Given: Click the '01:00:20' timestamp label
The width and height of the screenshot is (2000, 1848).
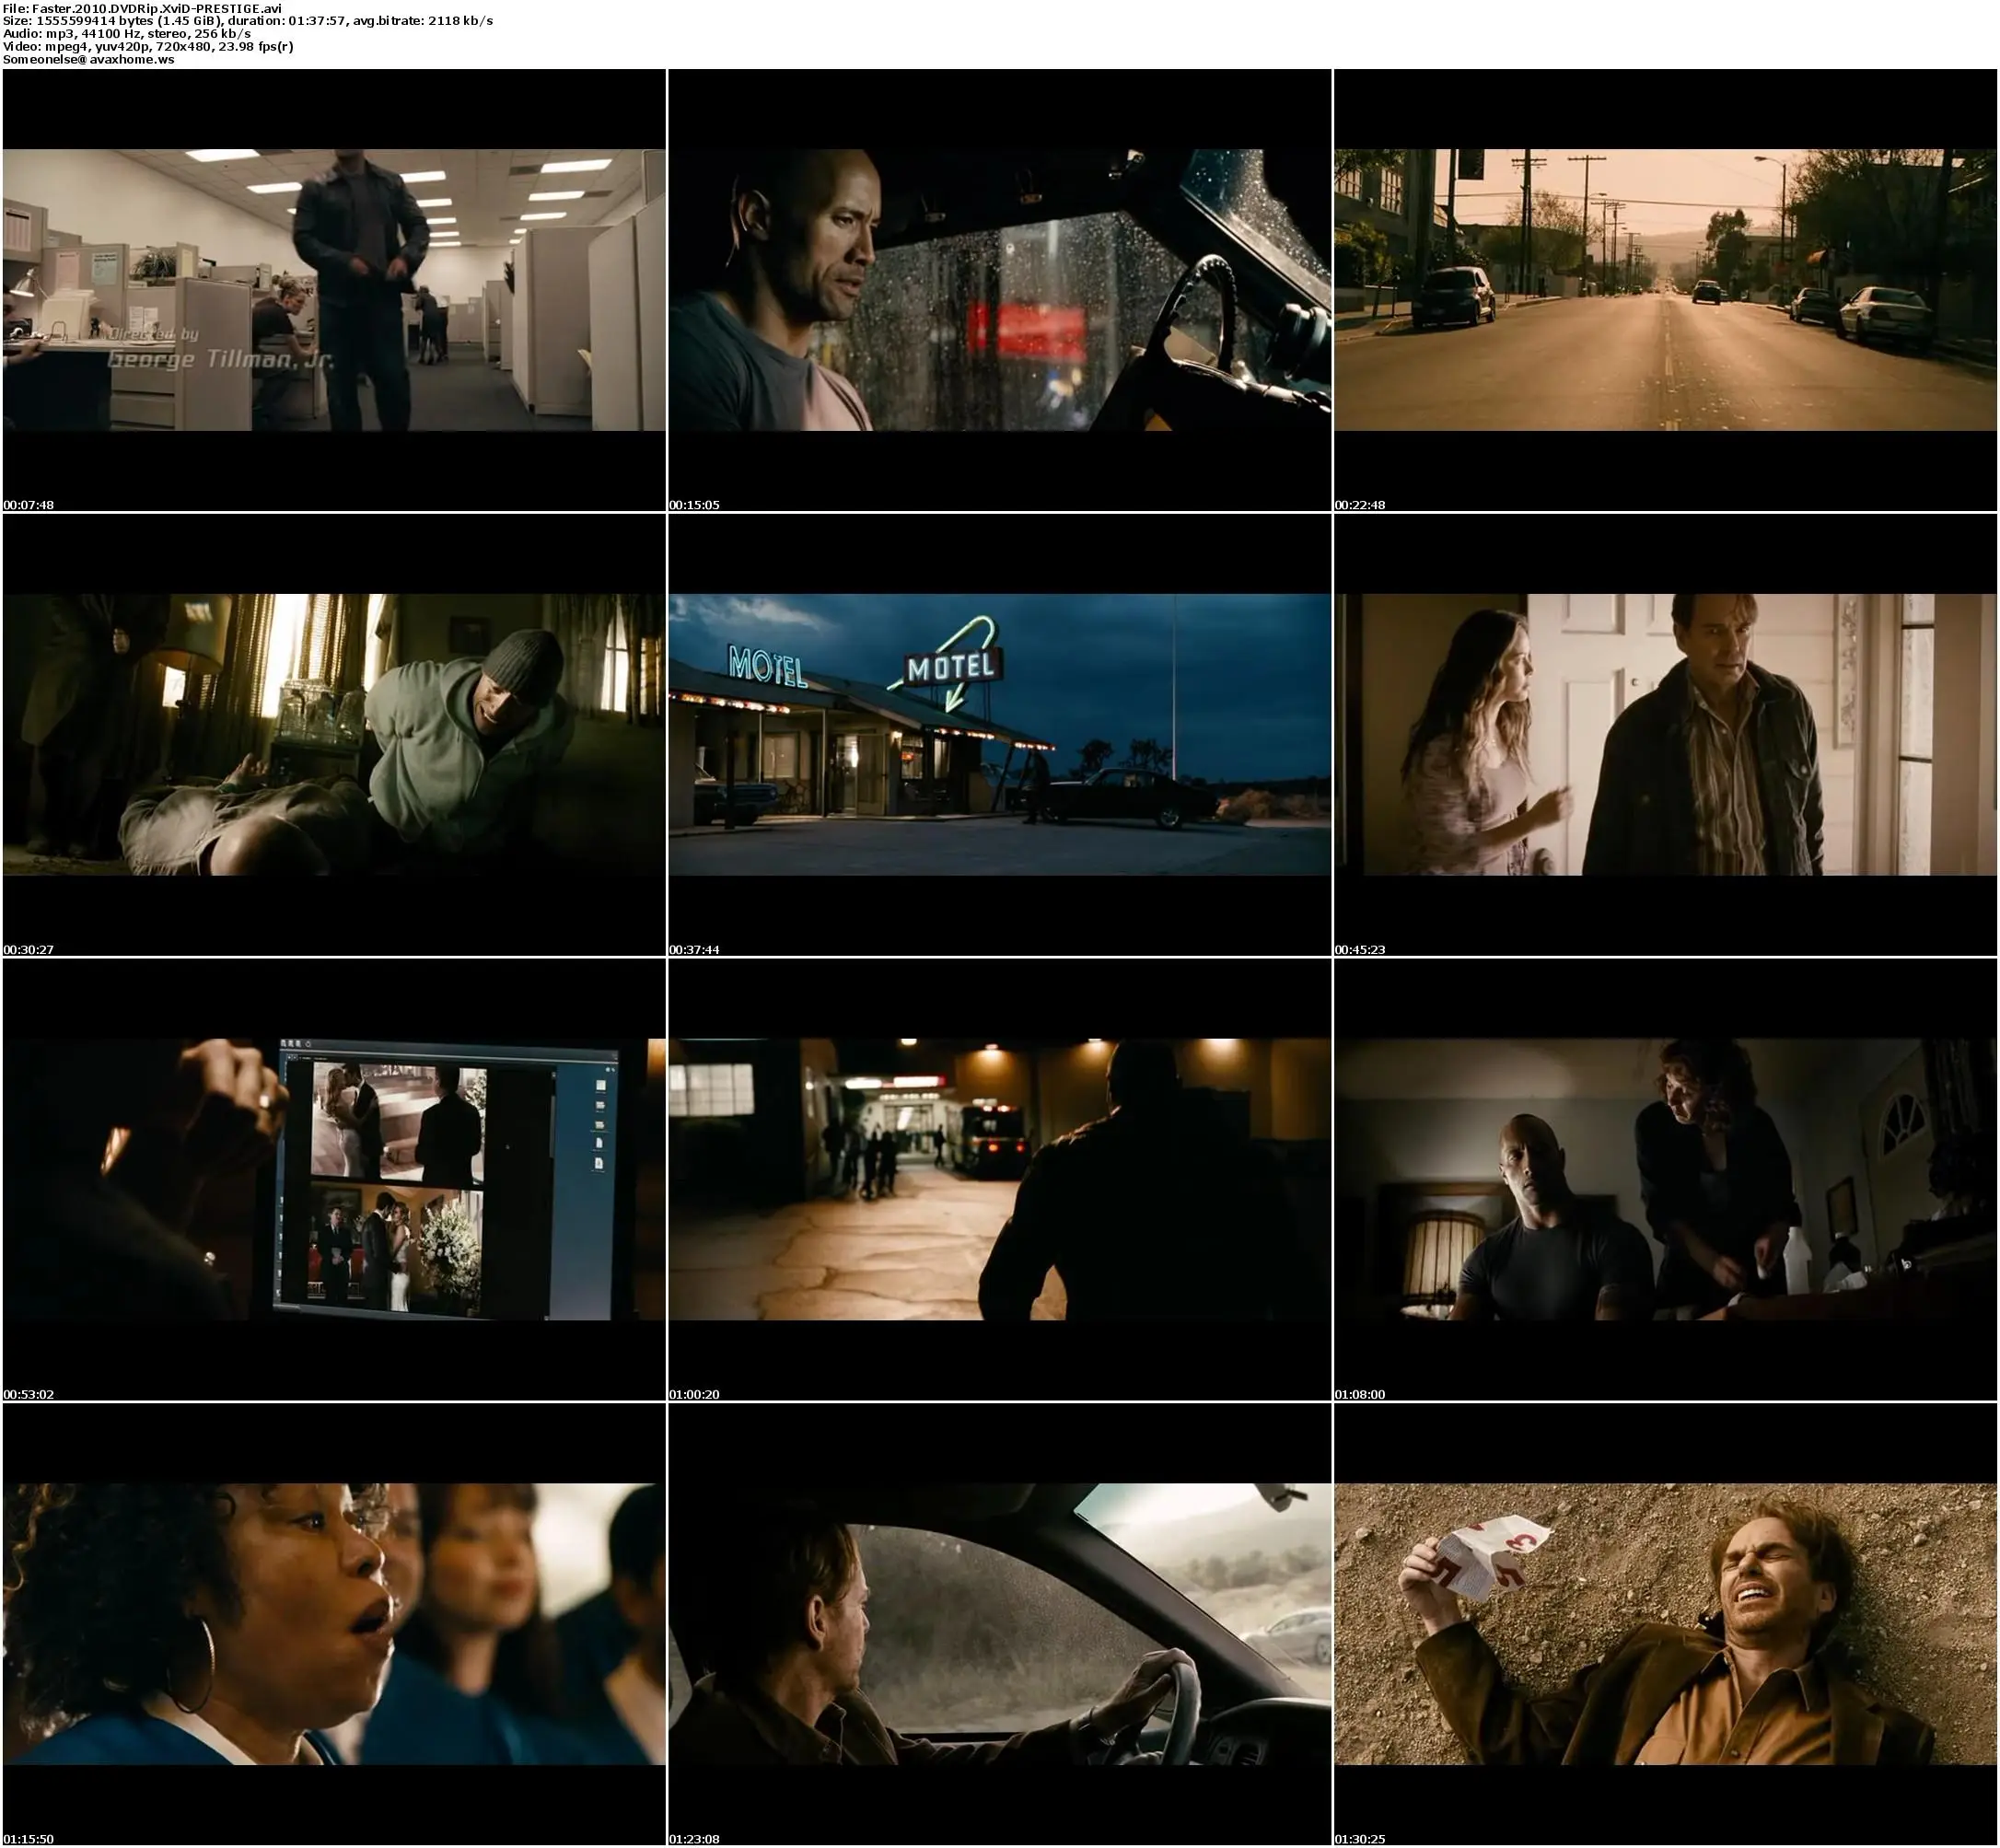Looking at the screenshot, I should pyautogui.click(x=694, y=1394).
